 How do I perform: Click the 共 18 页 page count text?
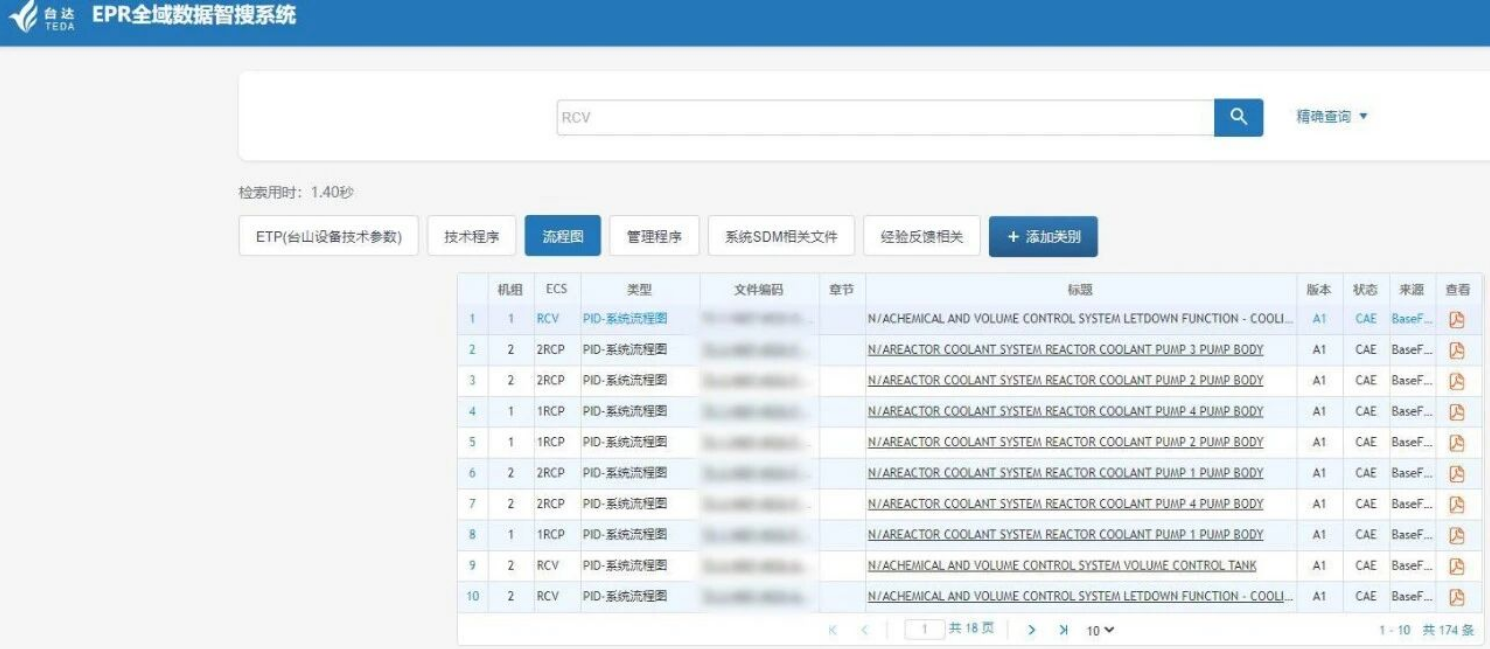pos(973,630)
